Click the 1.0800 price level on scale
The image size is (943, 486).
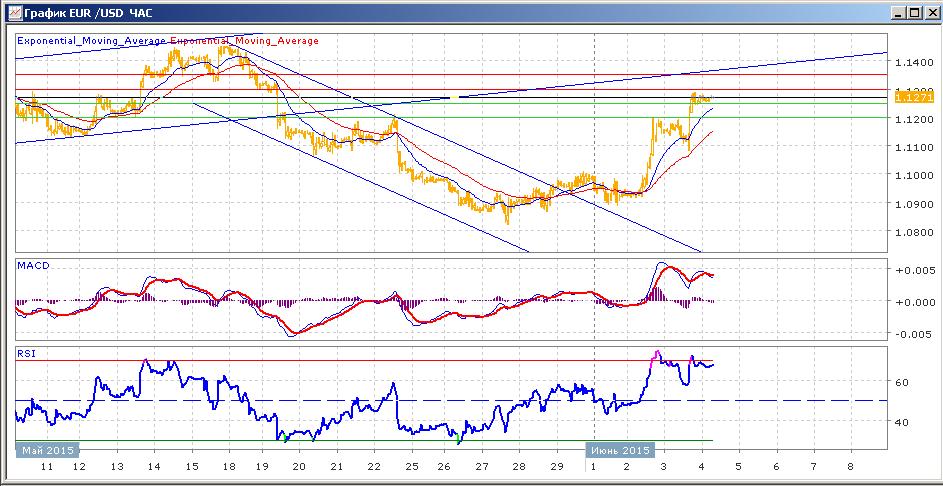click(x=913, y=232)
